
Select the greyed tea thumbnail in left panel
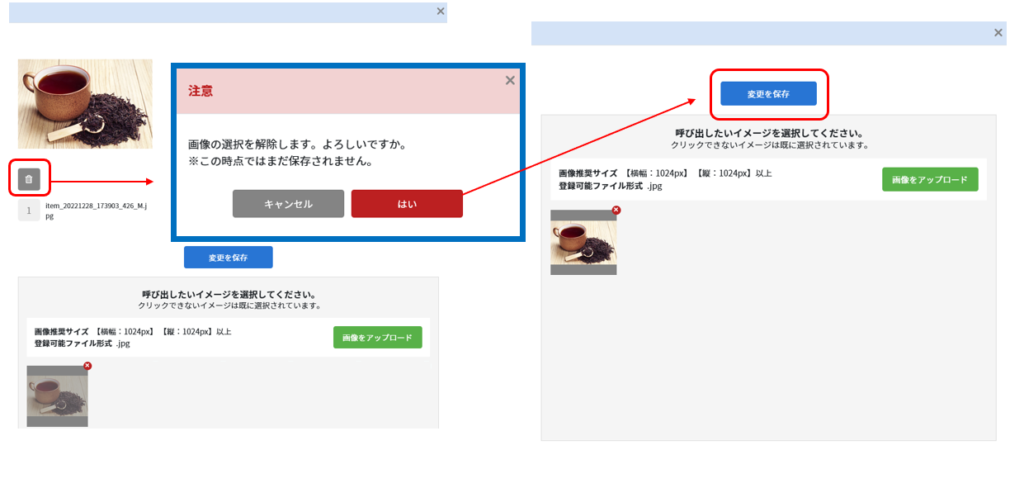(57, 396)
